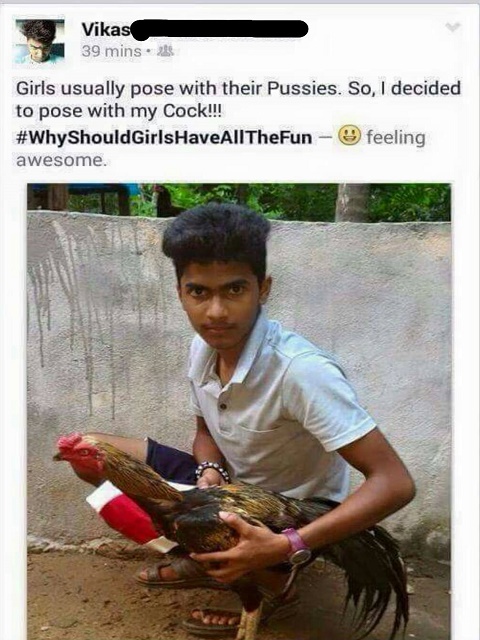Image resolution: width=480 pixels, height=640 pixels.
Task: Open the Vikas profile name link
Action: click(x=106, y=29)
